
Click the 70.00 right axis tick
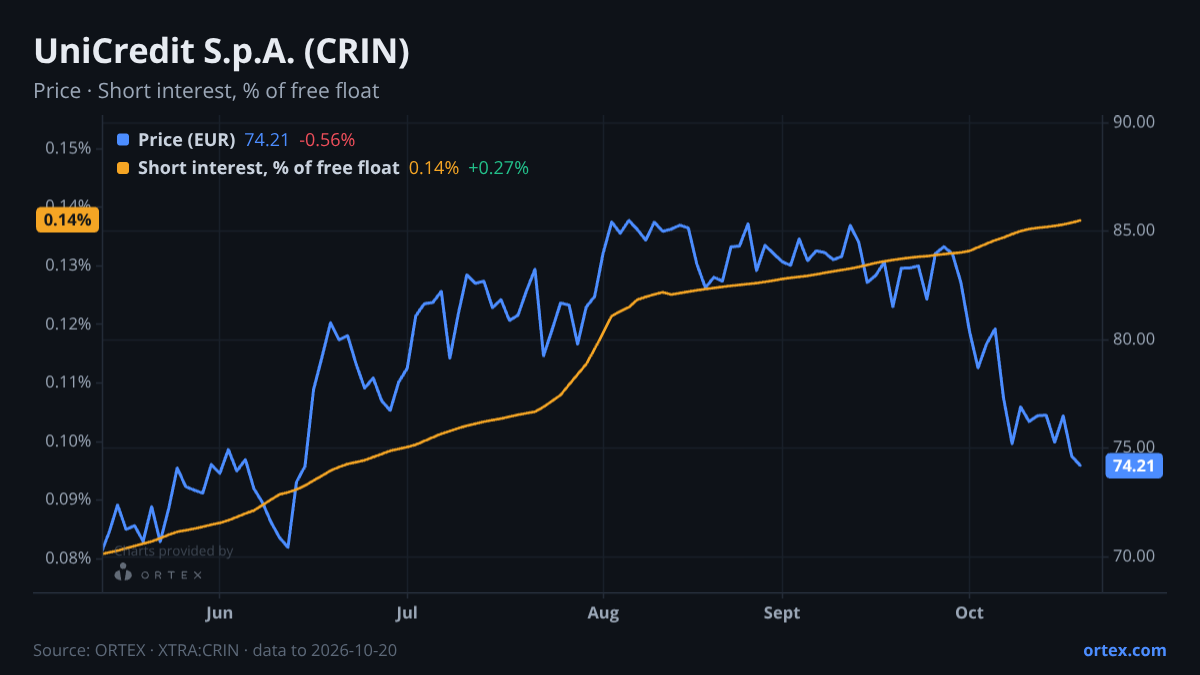(x=1134, y=556)
